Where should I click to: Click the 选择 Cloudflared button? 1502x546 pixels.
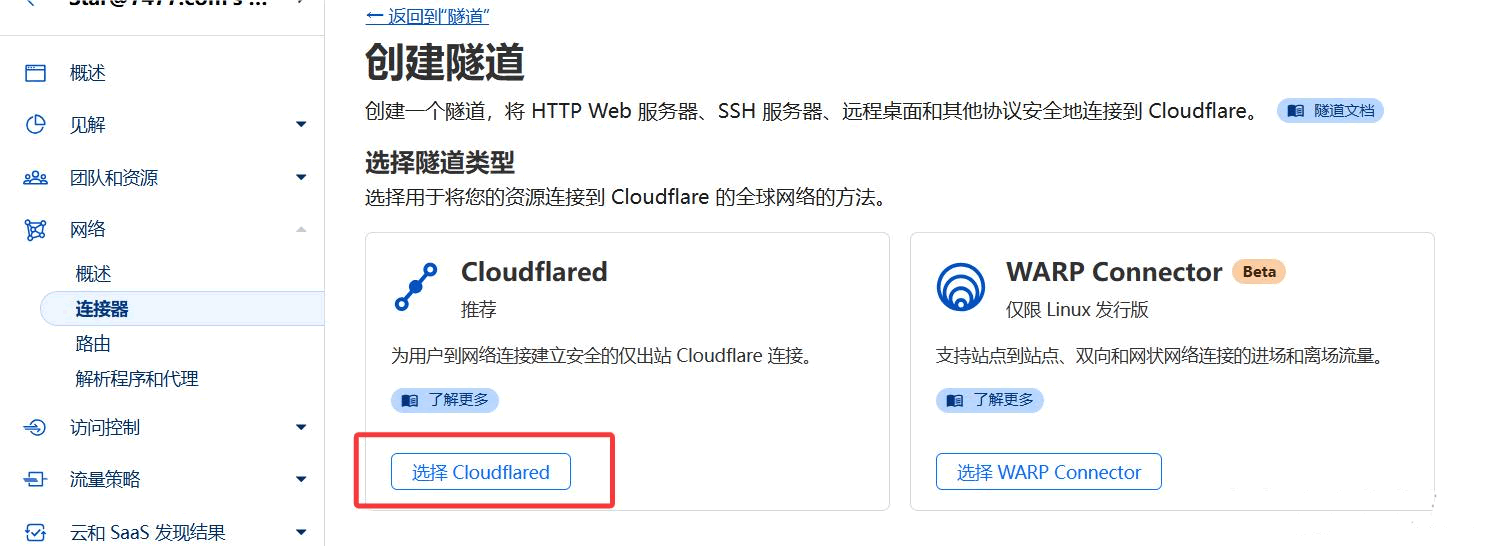481,472
